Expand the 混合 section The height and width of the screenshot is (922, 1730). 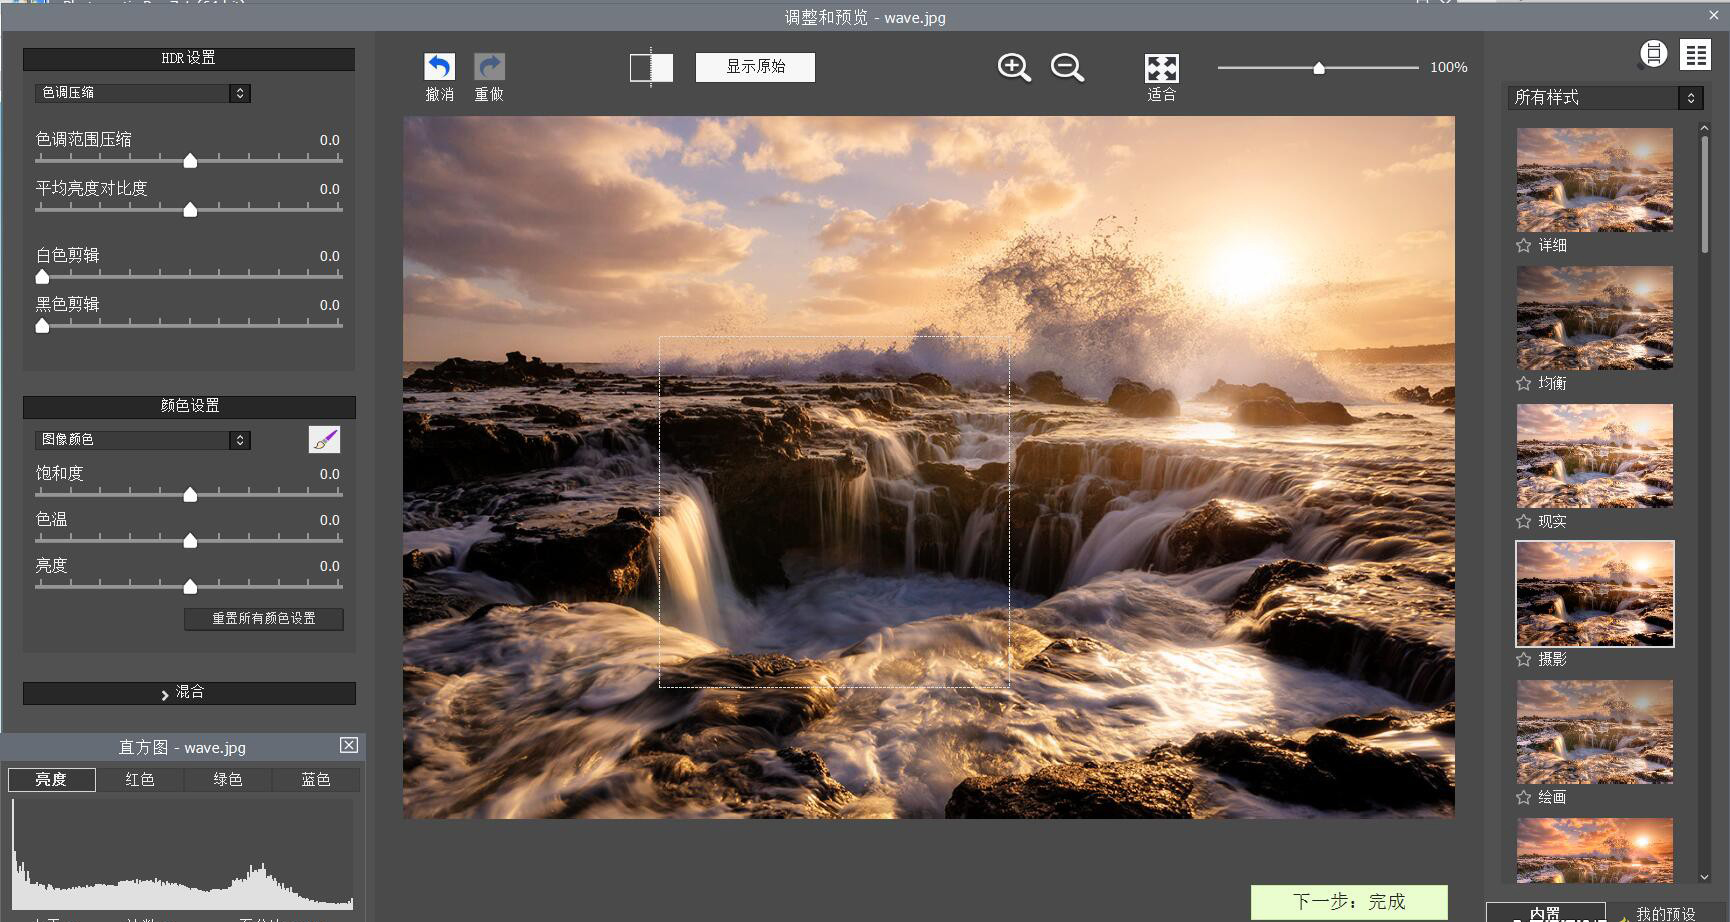[188, 692]
